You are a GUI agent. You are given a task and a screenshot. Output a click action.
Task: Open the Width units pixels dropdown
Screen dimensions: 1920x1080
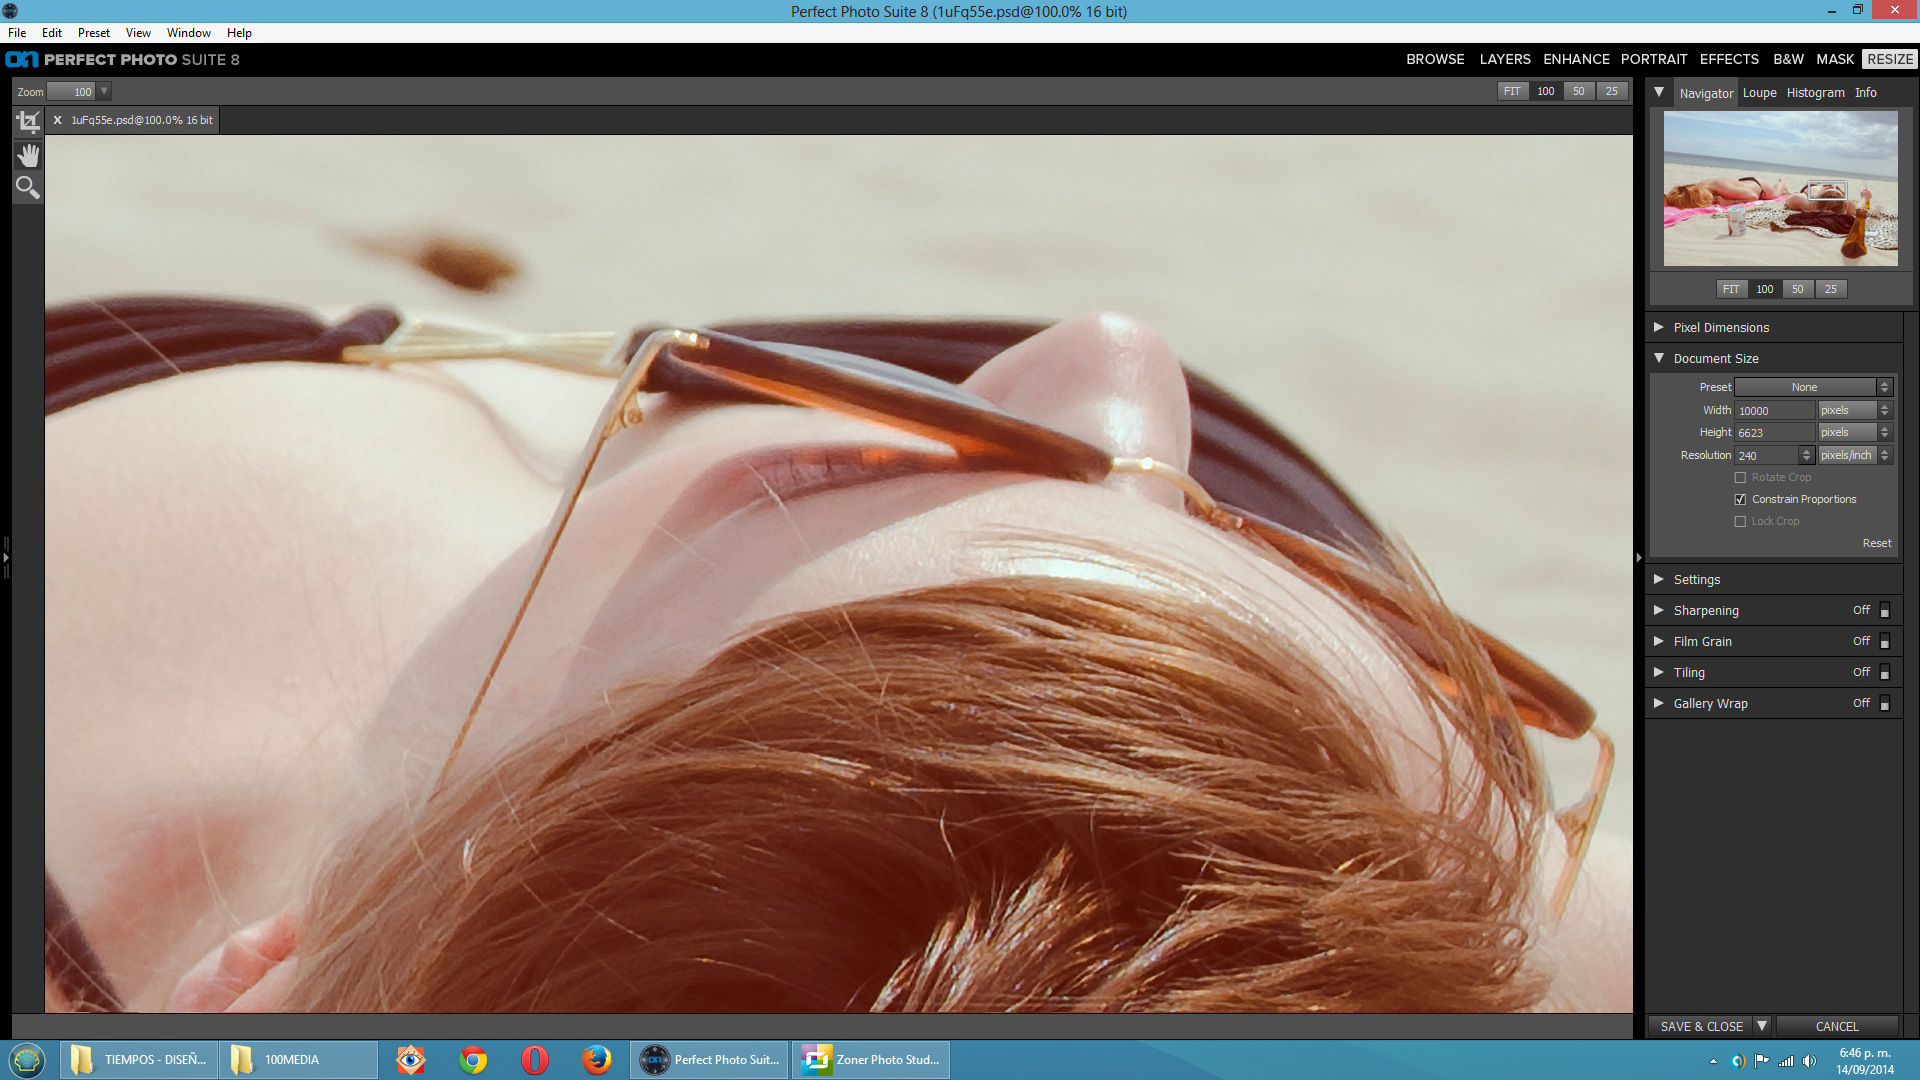pos(1854,410)
